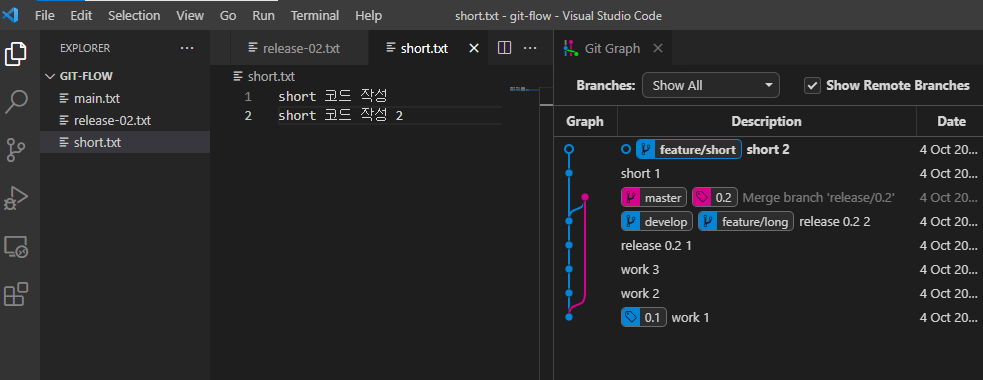Open release-02.txt in the explorer
This screenshot has height=380, width=983.
[125, 120]
